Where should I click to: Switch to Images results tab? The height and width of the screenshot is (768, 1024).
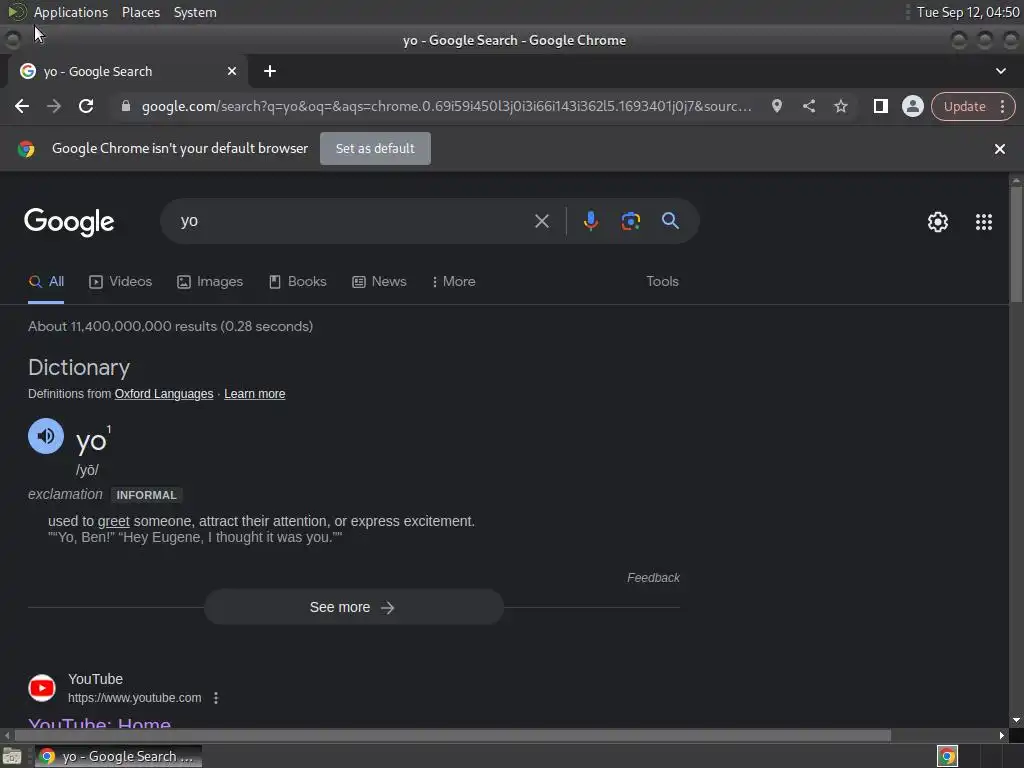(x=210, y=281)
